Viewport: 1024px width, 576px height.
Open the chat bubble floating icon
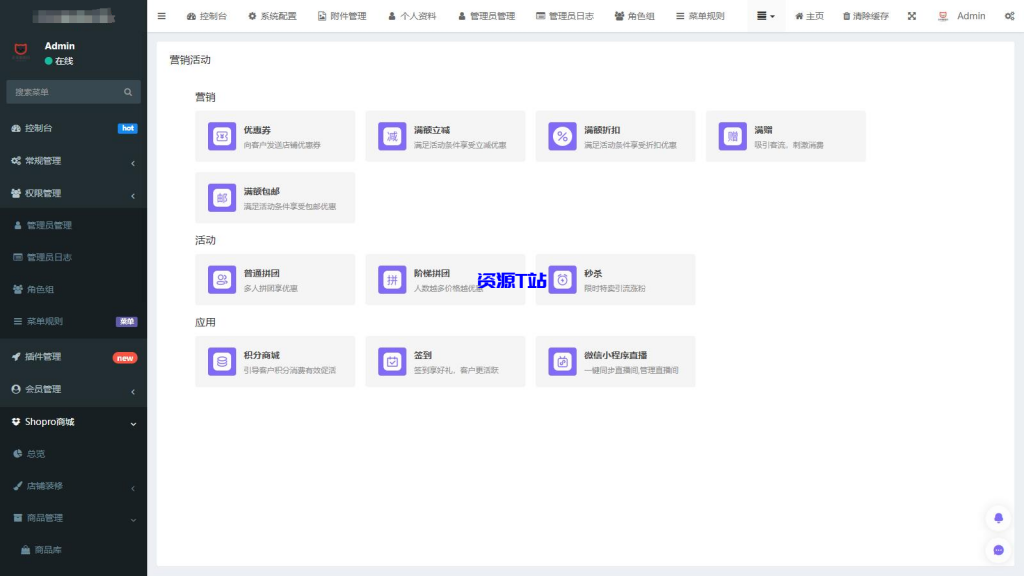click(997, 550)
